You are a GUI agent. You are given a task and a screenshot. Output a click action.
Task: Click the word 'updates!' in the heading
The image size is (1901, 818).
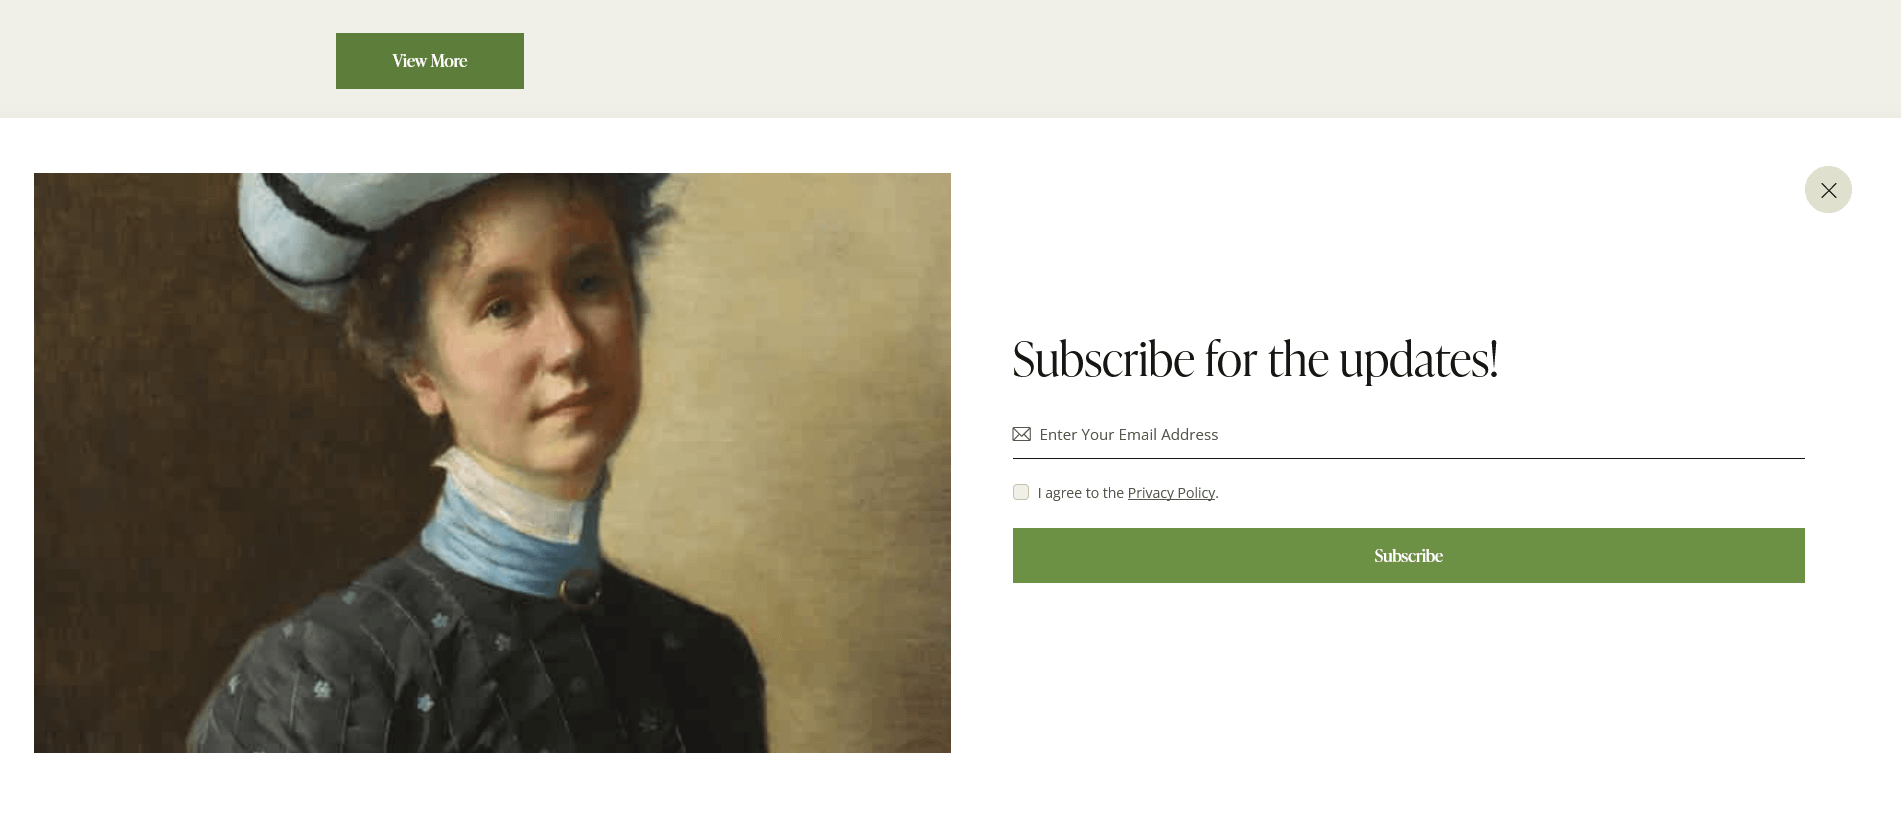[1418, 361]
